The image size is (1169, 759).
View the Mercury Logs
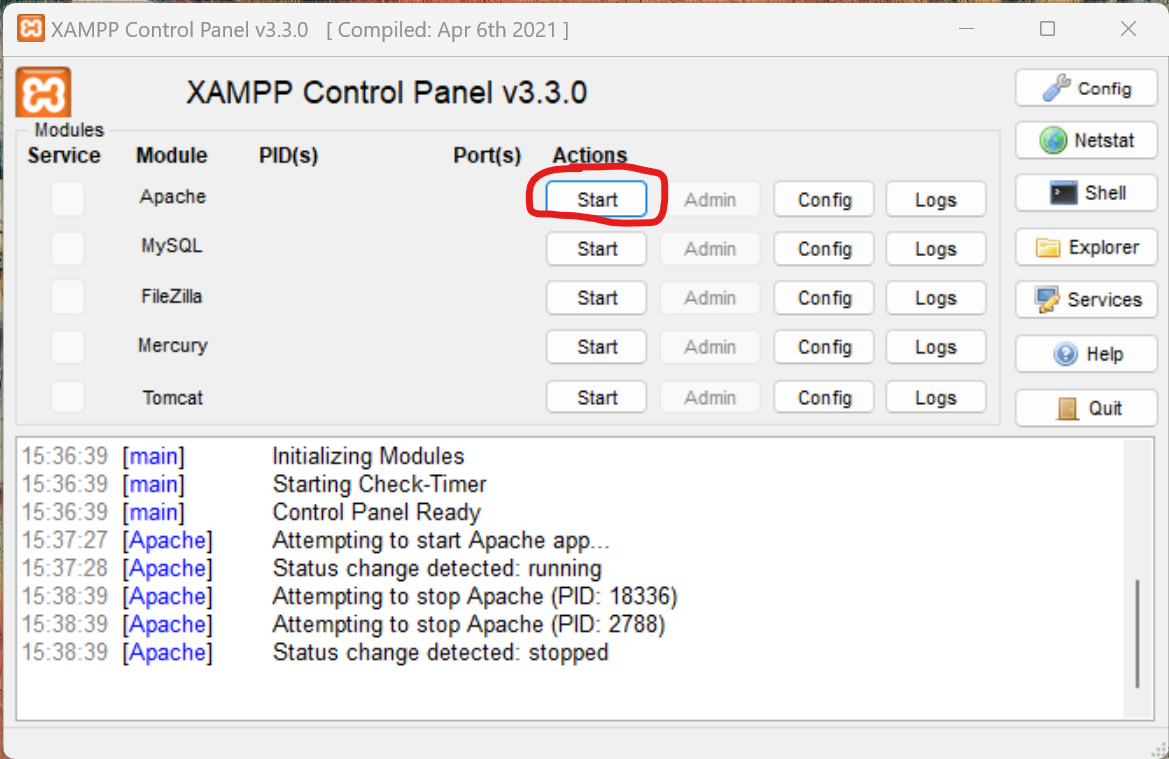pyautogui.click(x=935, y=347)
